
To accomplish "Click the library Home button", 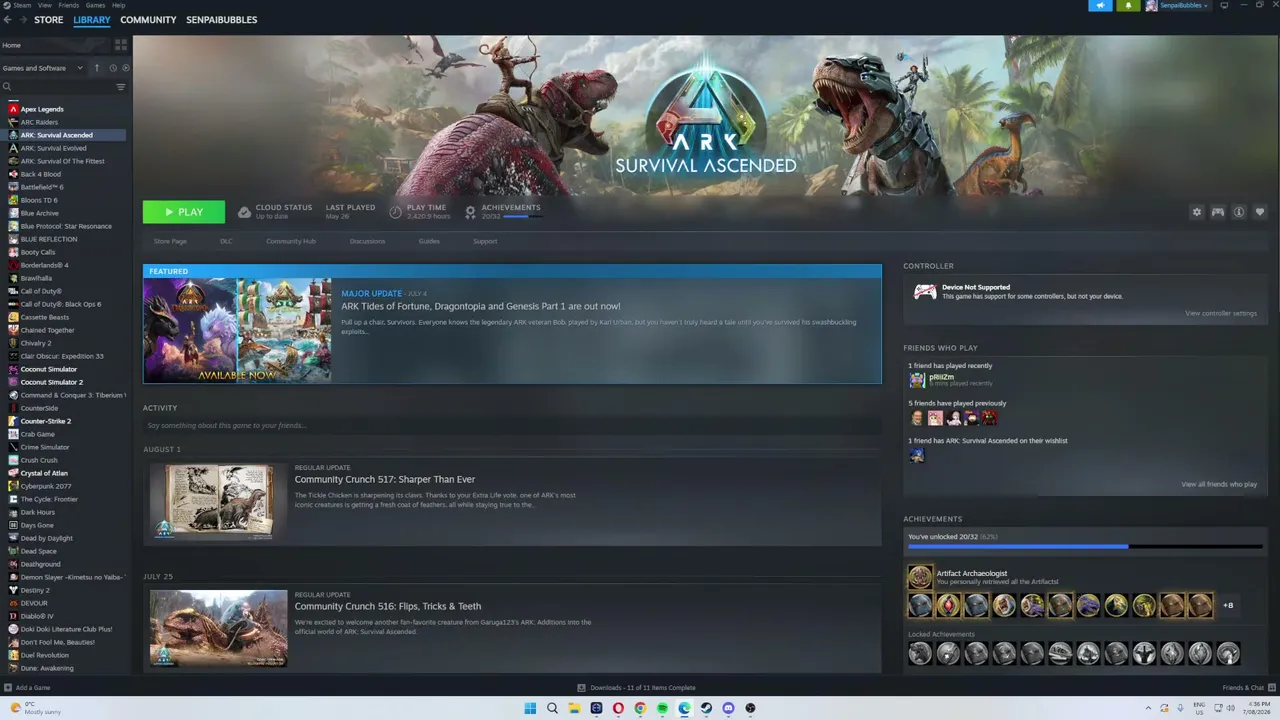I will click(55, 45).
